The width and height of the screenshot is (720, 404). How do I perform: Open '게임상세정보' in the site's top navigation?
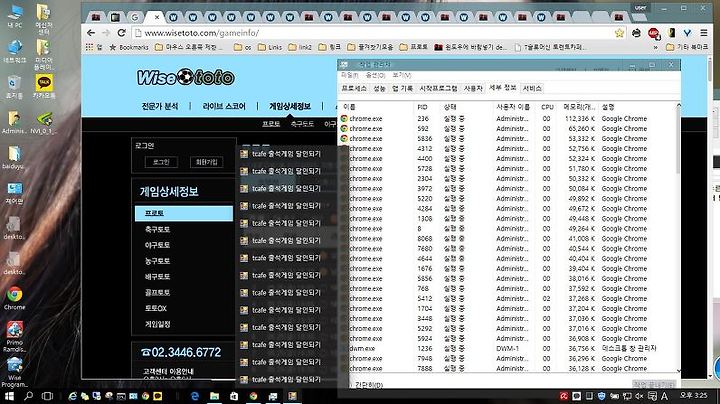coord(290,106)
